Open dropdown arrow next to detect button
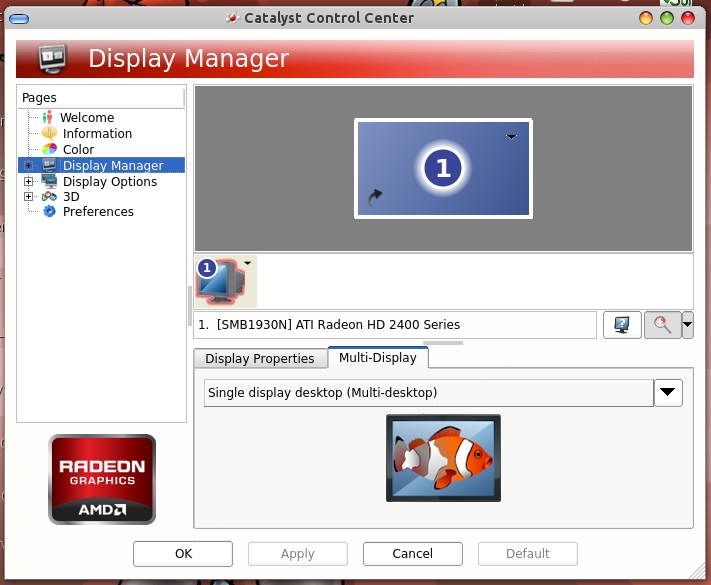 [x=687, y=325]
